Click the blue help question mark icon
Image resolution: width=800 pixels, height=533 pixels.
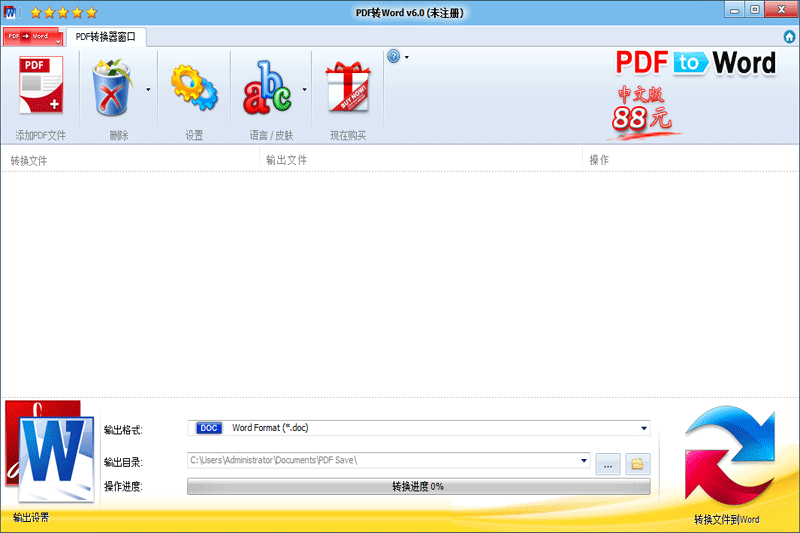pos(394,57)
